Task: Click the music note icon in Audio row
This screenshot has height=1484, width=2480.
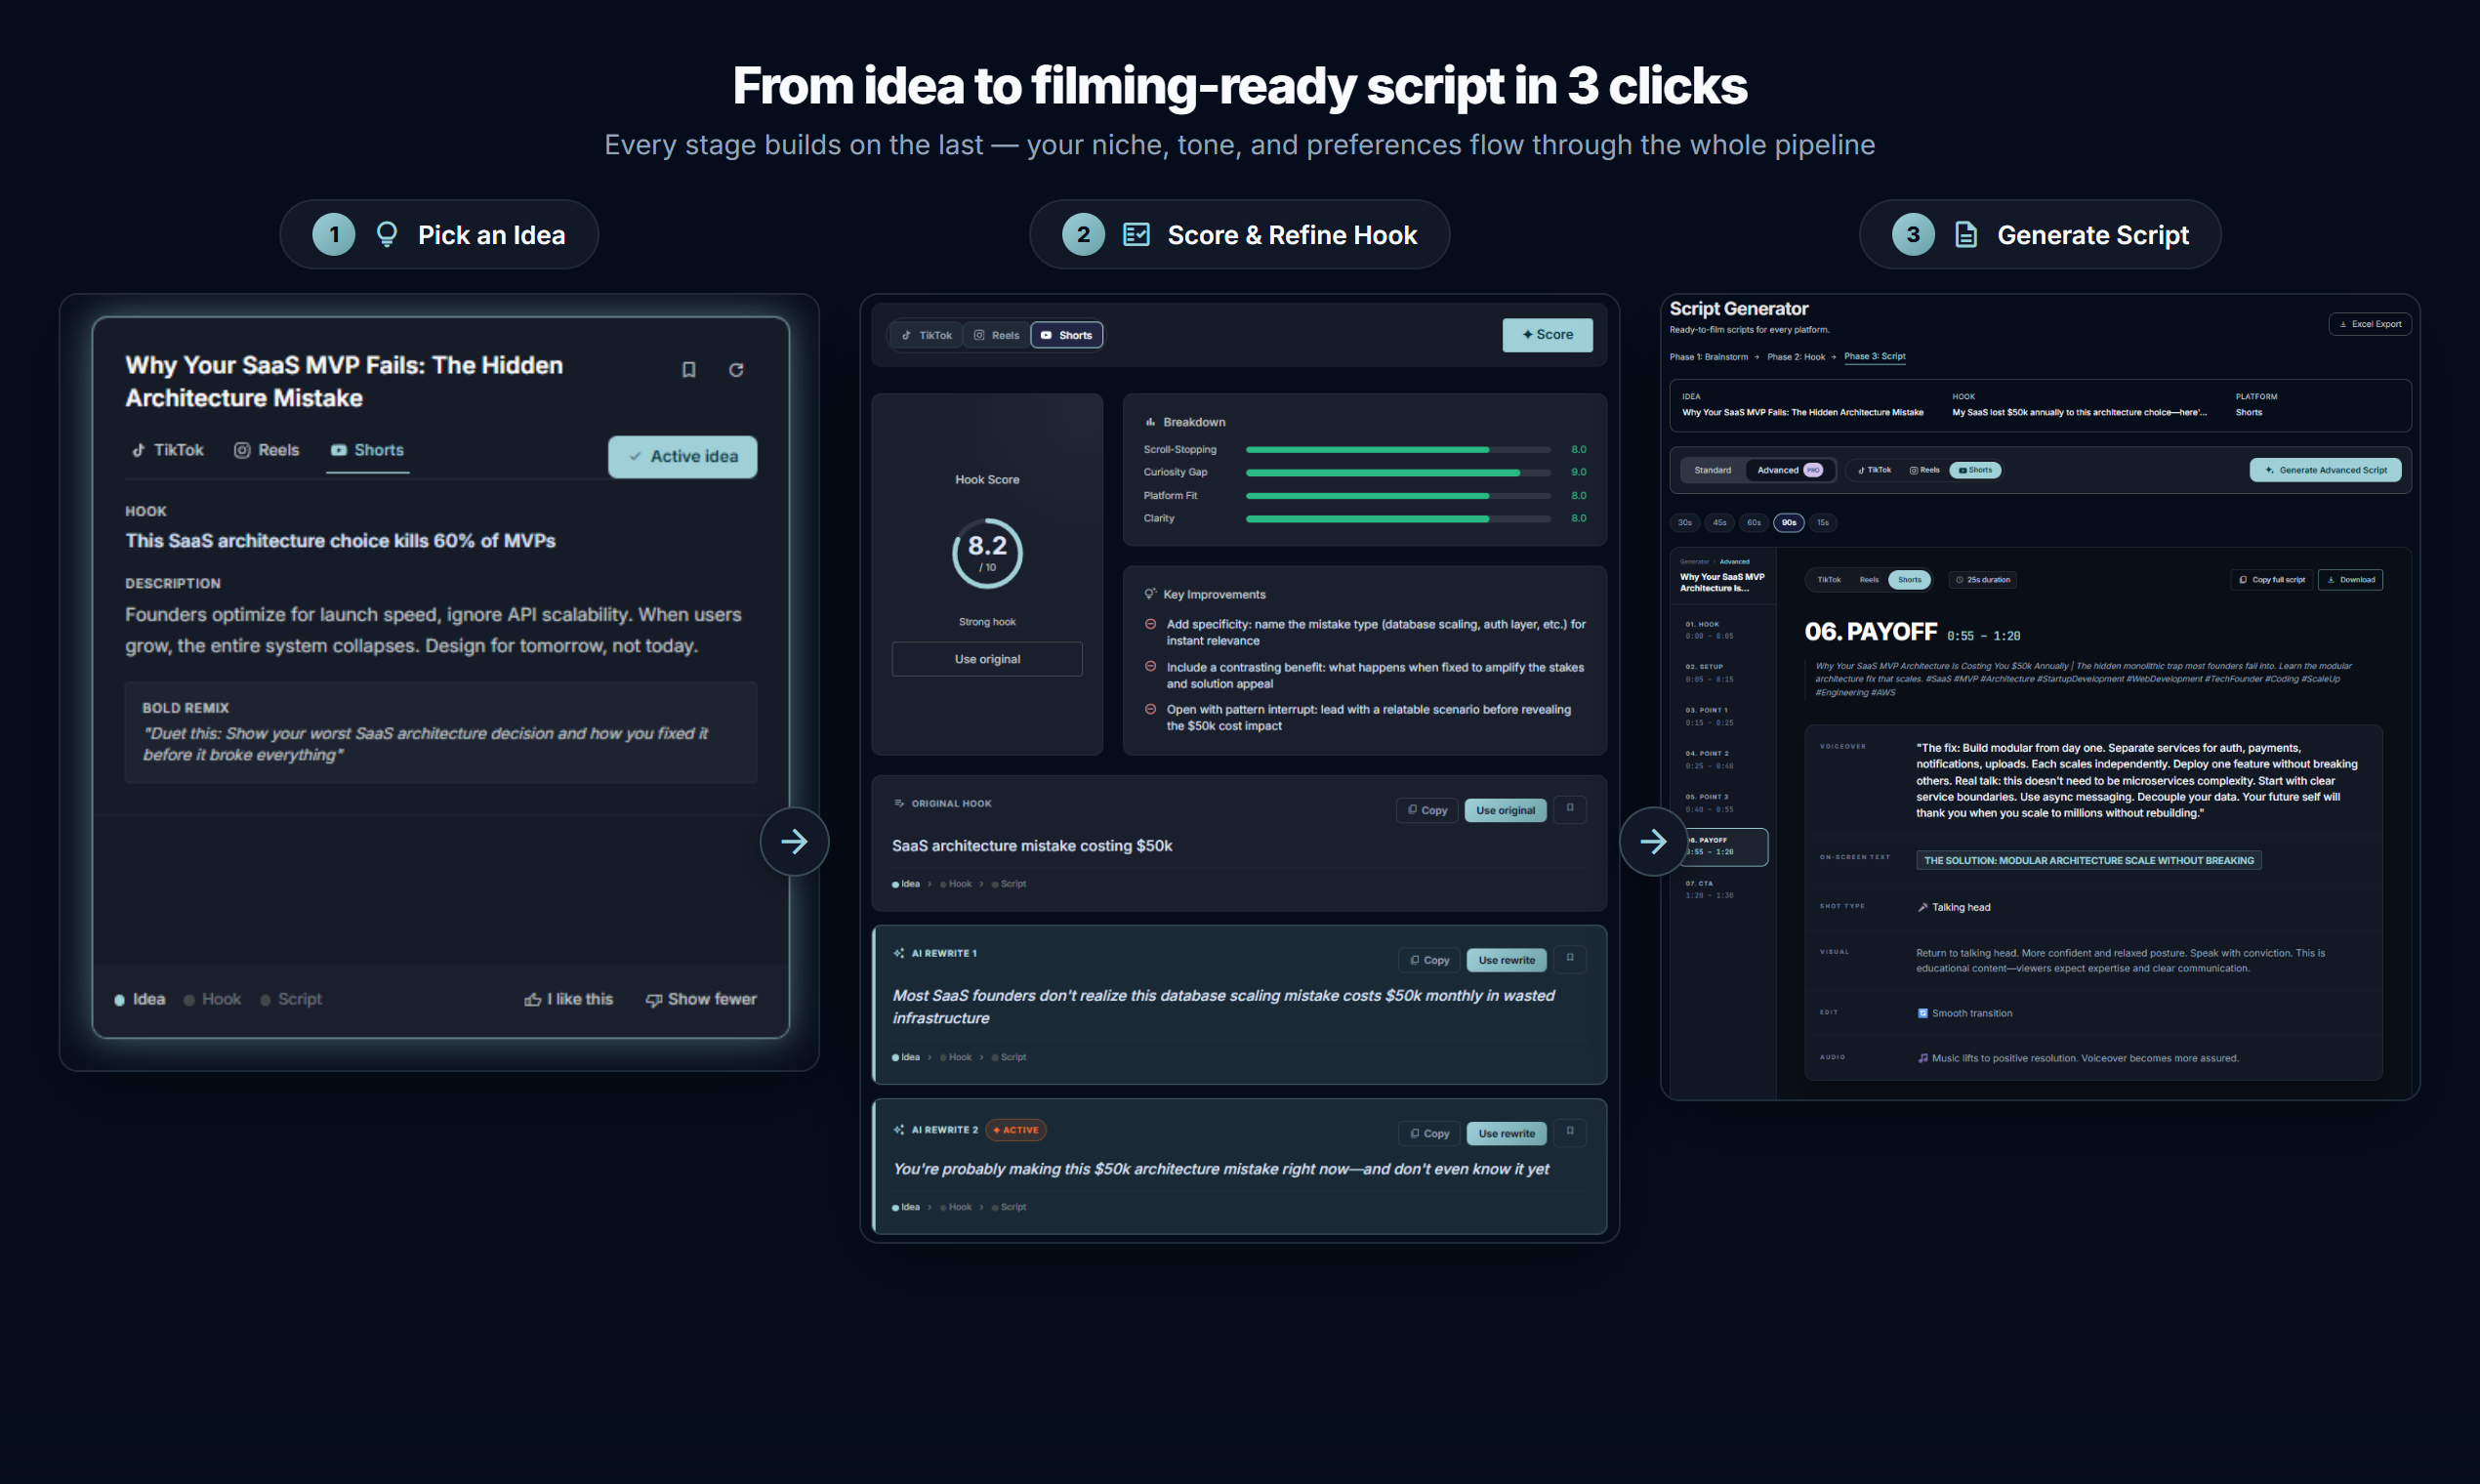Action: (x=1922, y=1058)
